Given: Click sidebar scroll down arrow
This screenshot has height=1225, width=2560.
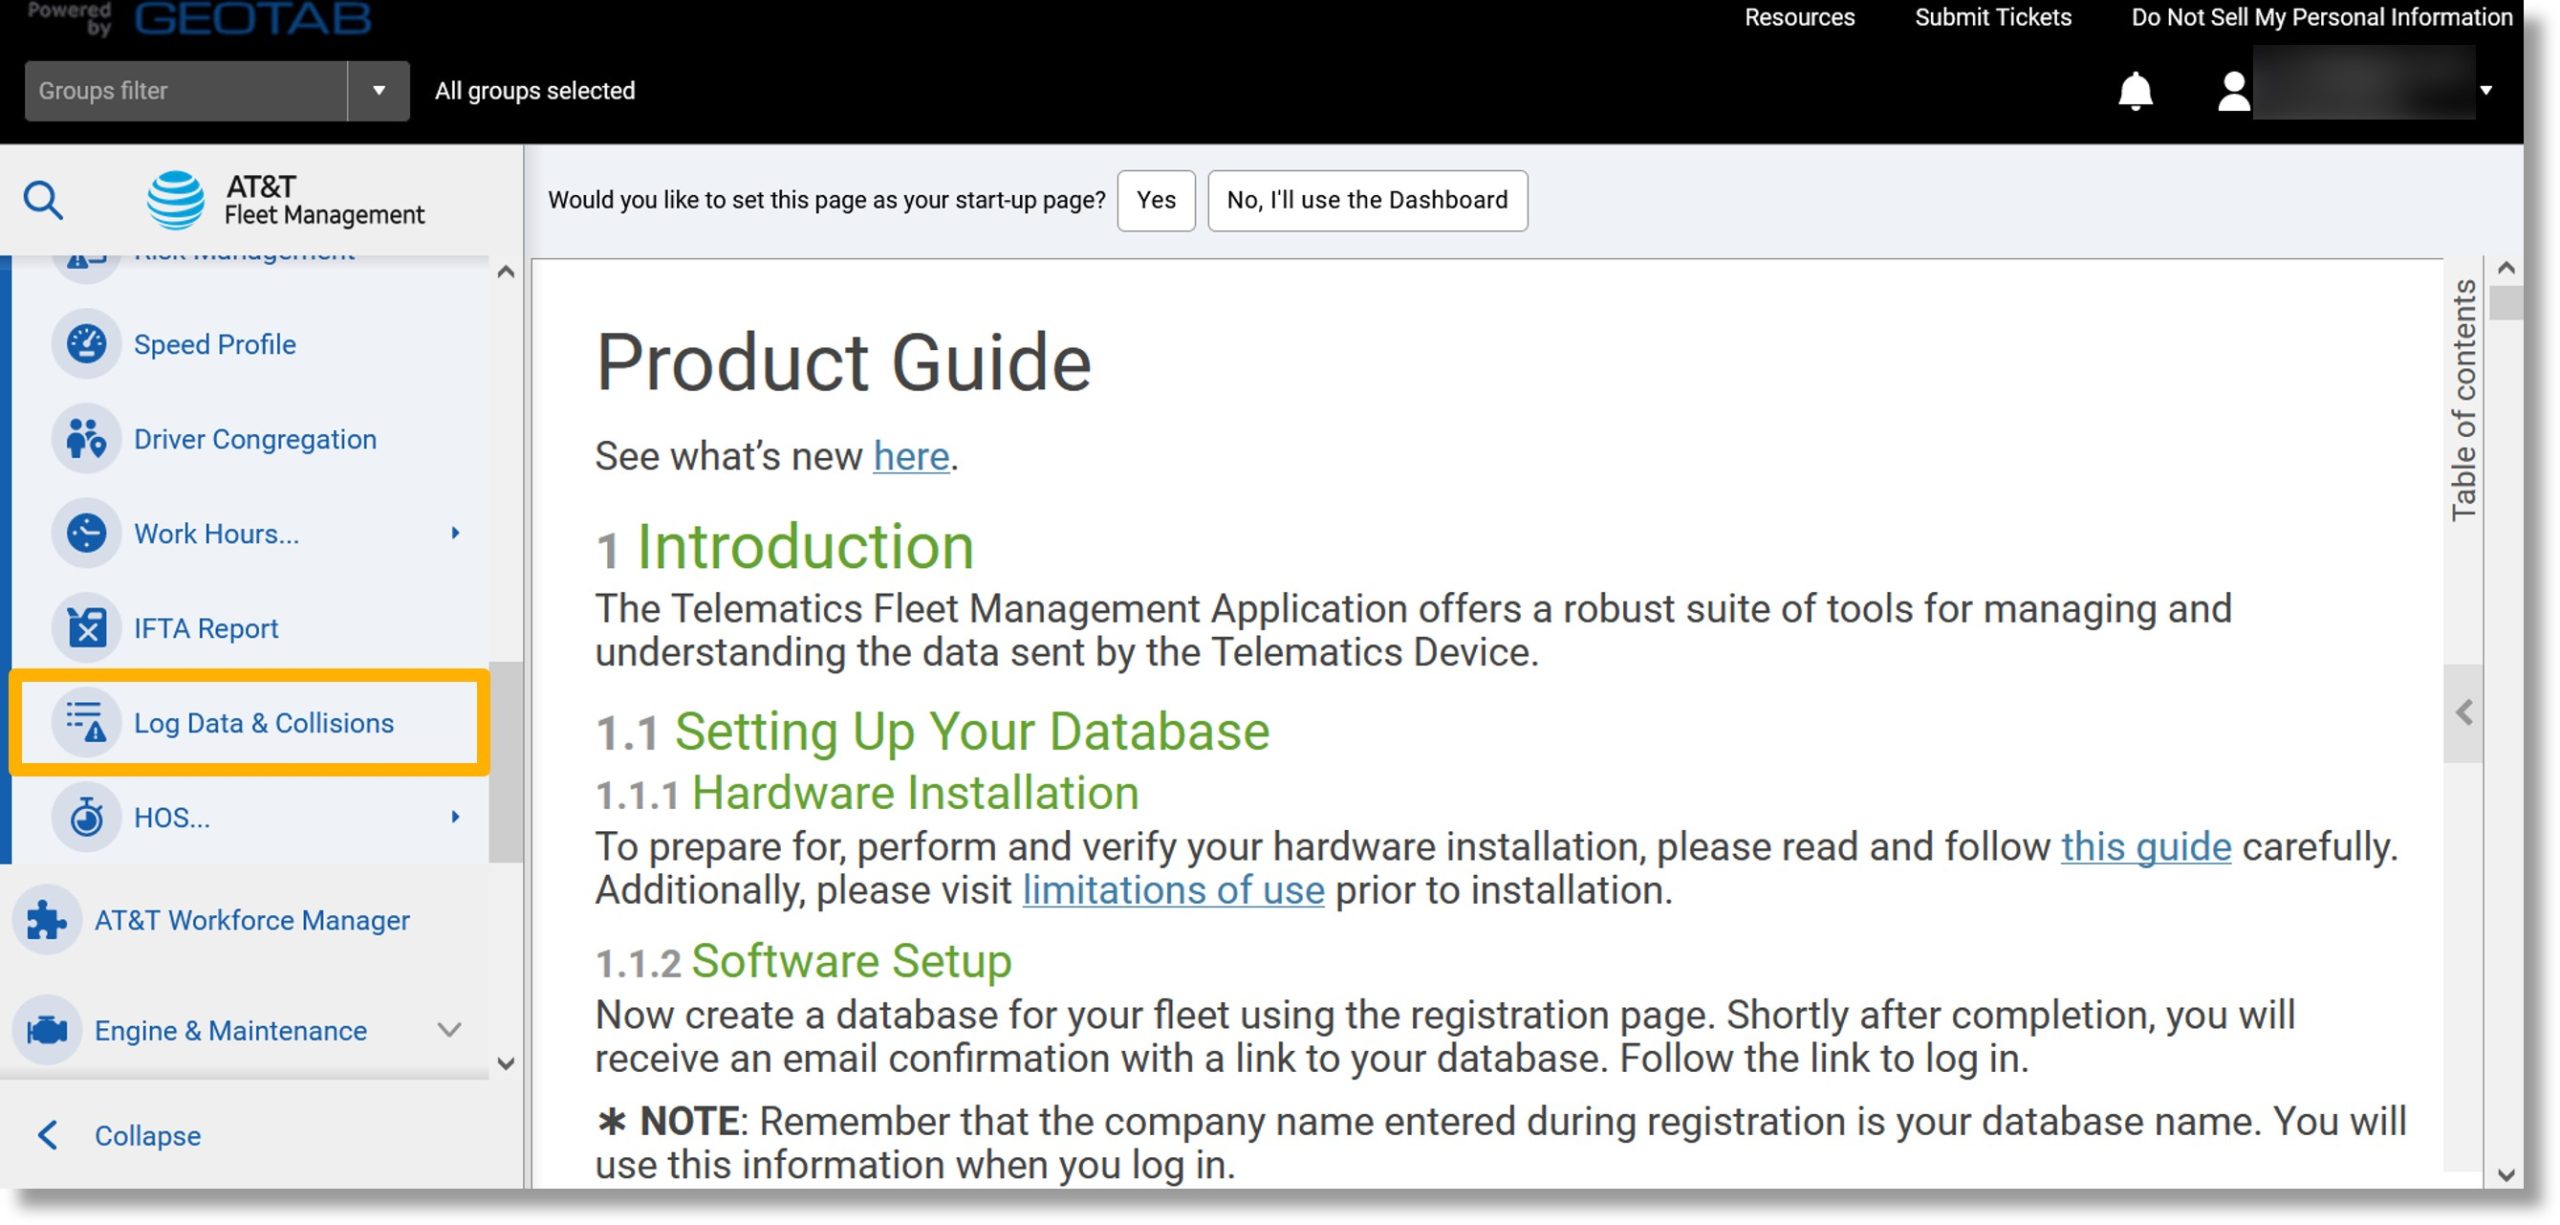Looking at the screenshot, I should [x=506, y=1063].
